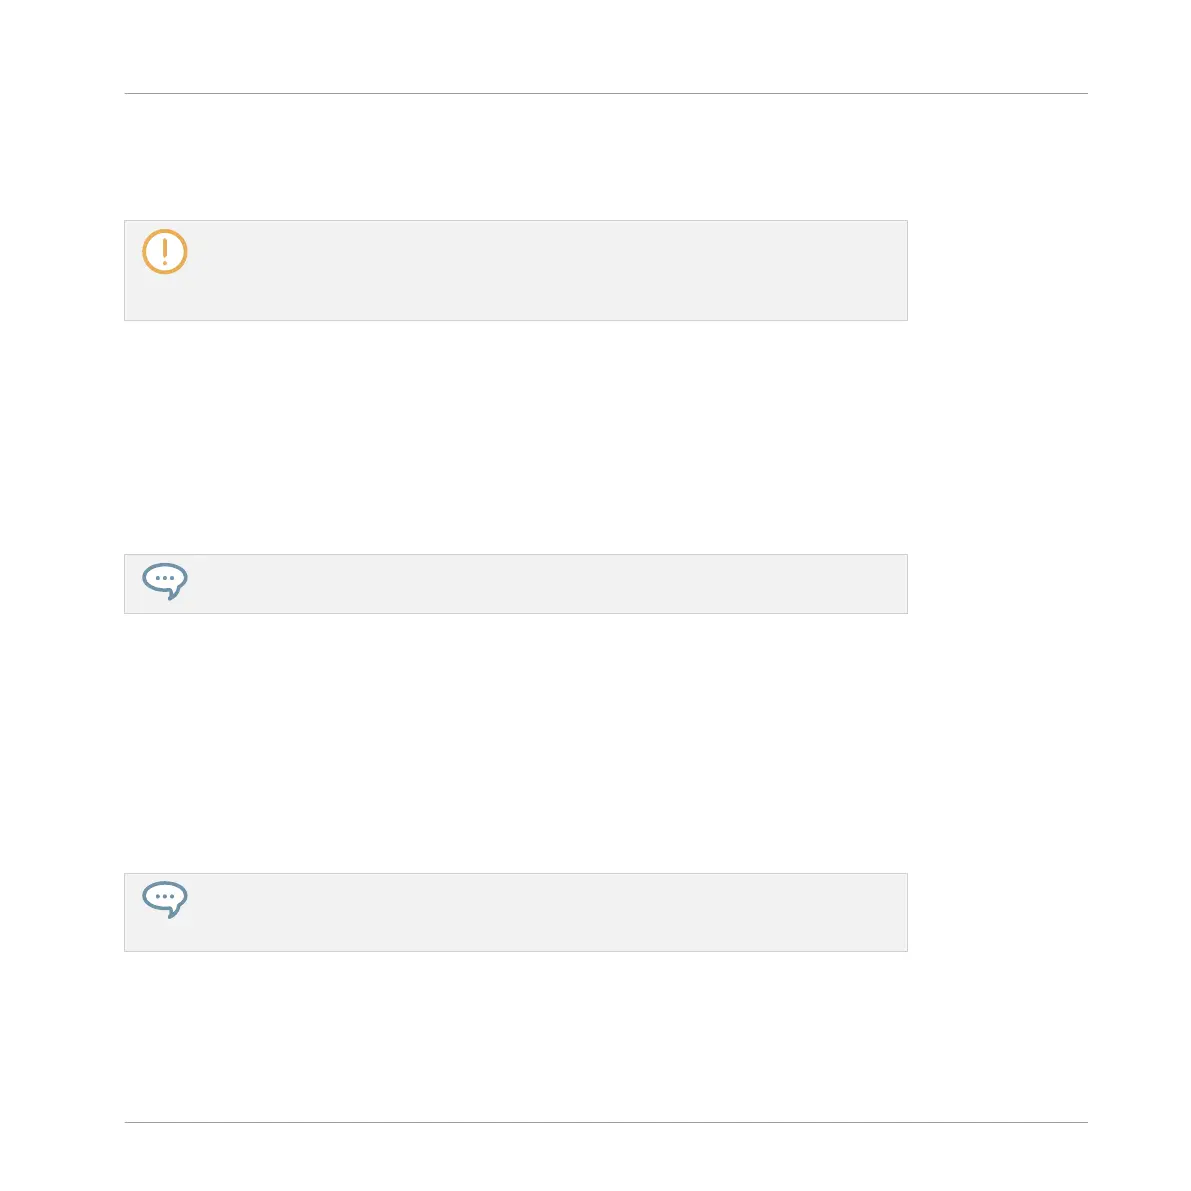The height and width of the screenshot is (1191, 1191).
Task: Click the bottom horizontal footer rule
Action: (606, 1122)
